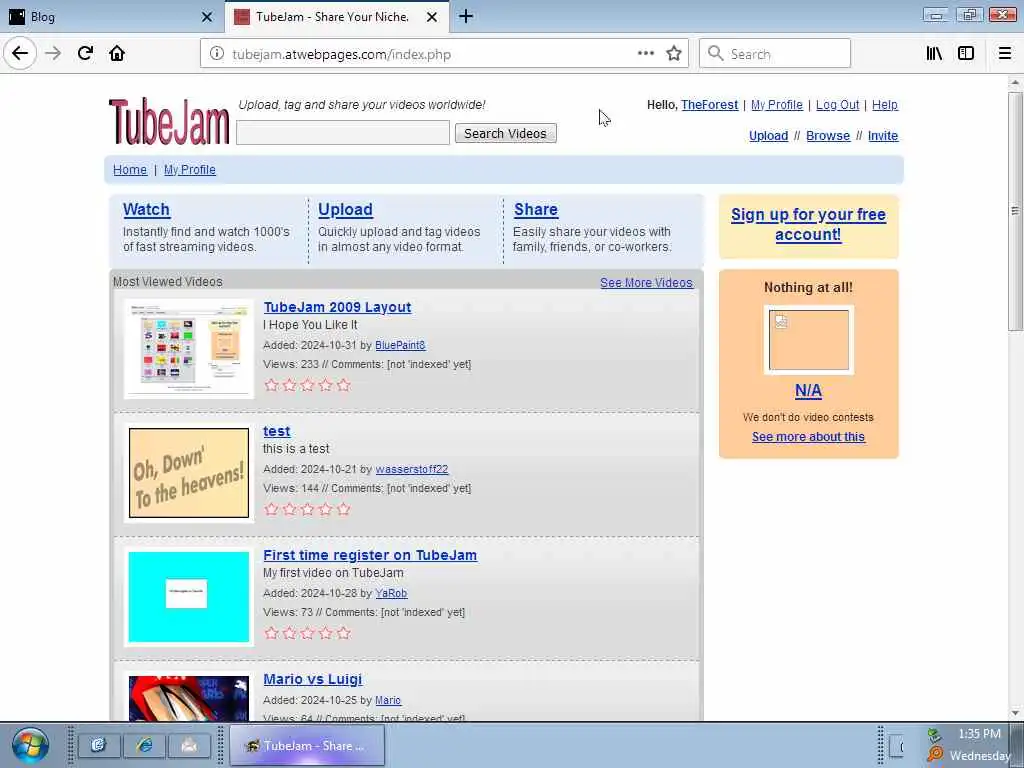Show site information icon in address bar
Viewport: 1024px width, 768px height.
tap(217, 54)
